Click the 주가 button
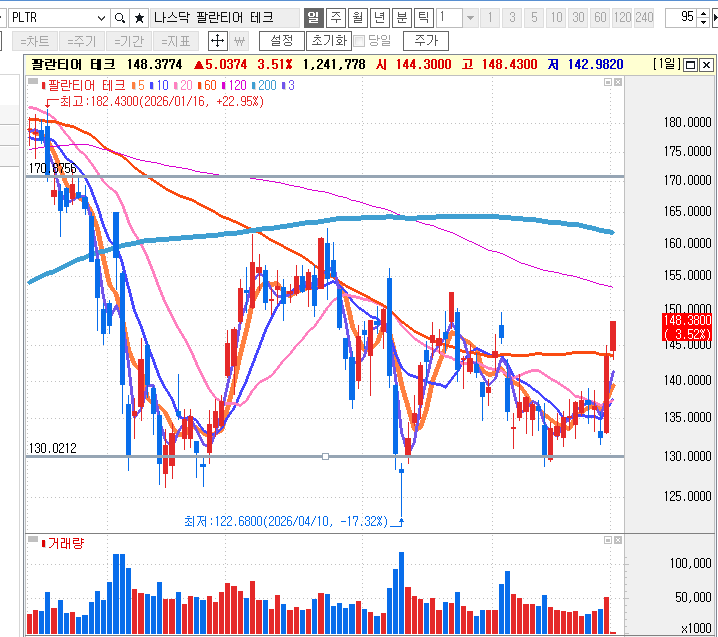Viewport: 718px width, 637px height. (x=426, y=41)
